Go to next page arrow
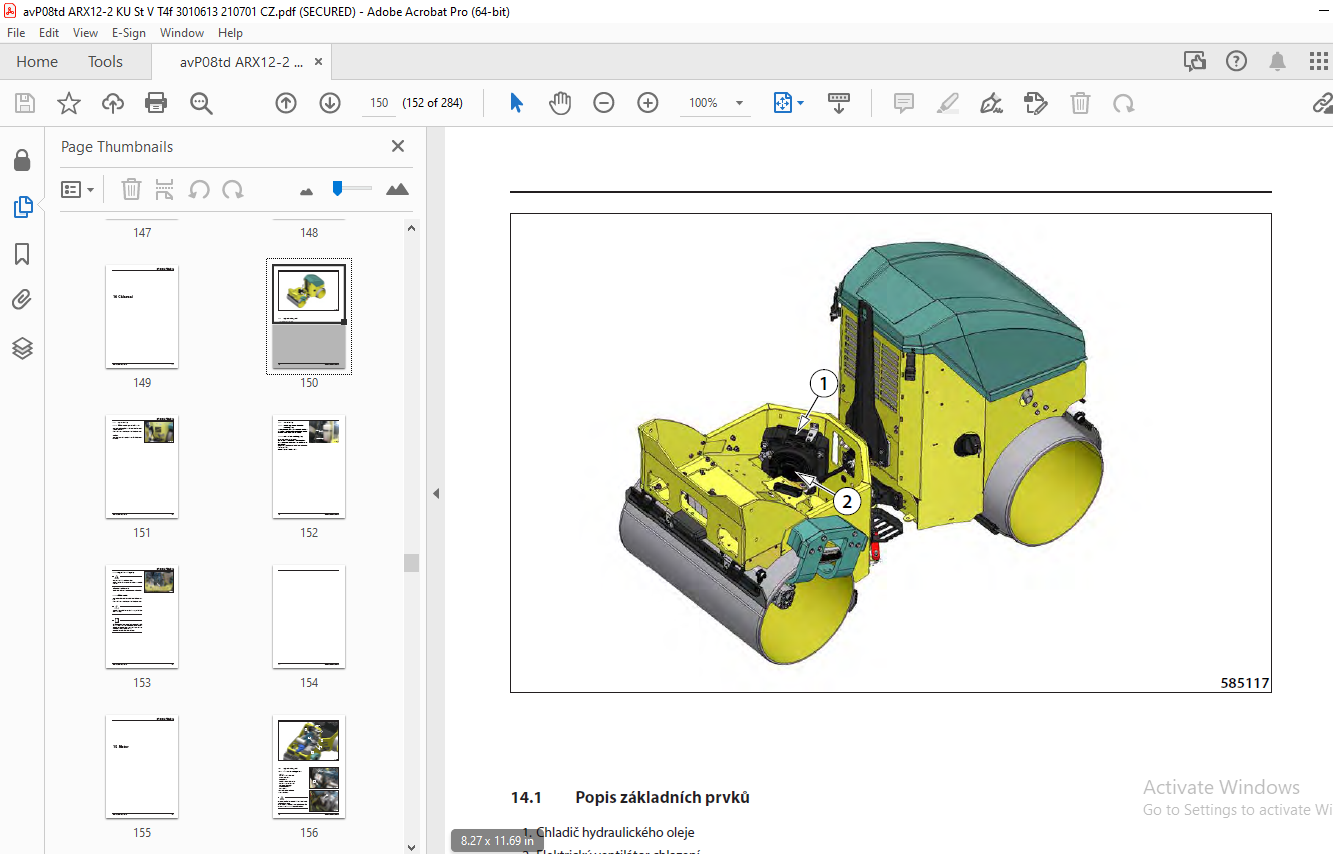This screenshot has height=854, width=1333. (x=330, y=103)
